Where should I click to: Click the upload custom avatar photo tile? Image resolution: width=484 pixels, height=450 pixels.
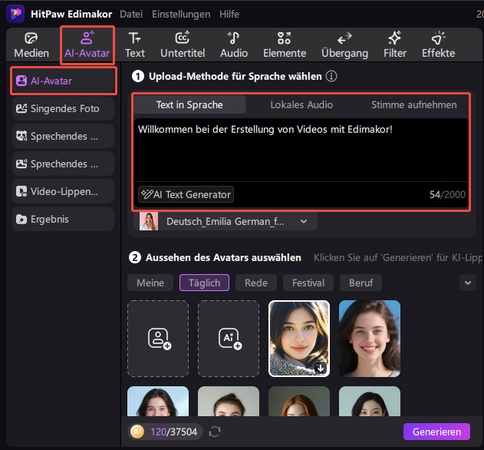click(x=158, y=339)
